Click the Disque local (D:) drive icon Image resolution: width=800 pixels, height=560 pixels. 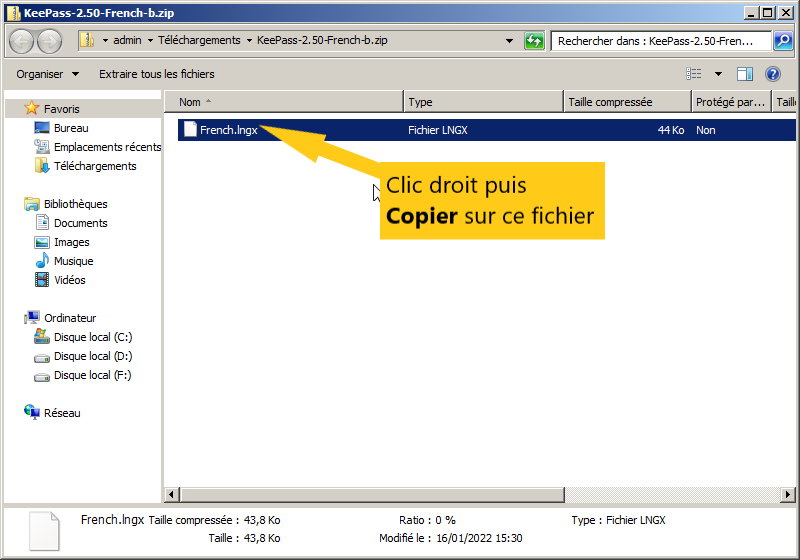click(42, 358)
